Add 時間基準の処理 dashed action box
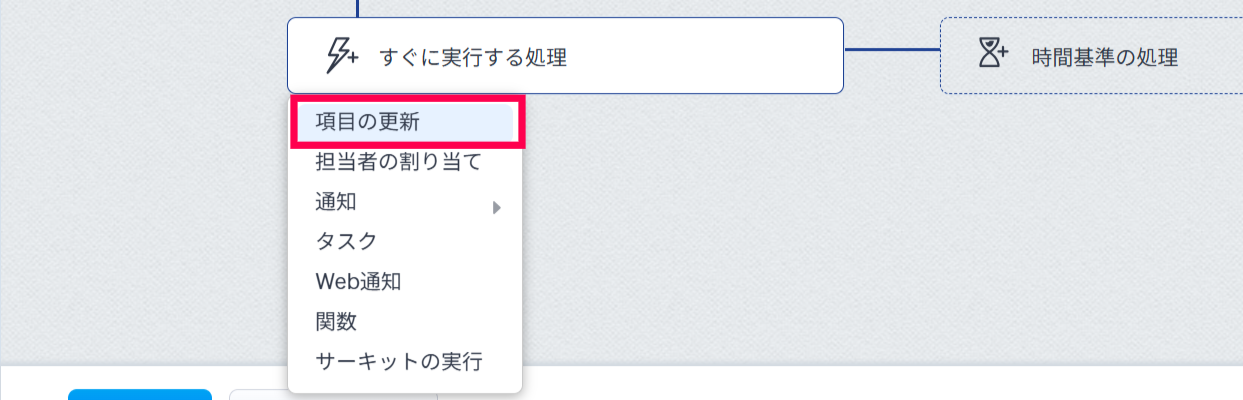This screenshot has width=1243, height=400. [1091, 56]
